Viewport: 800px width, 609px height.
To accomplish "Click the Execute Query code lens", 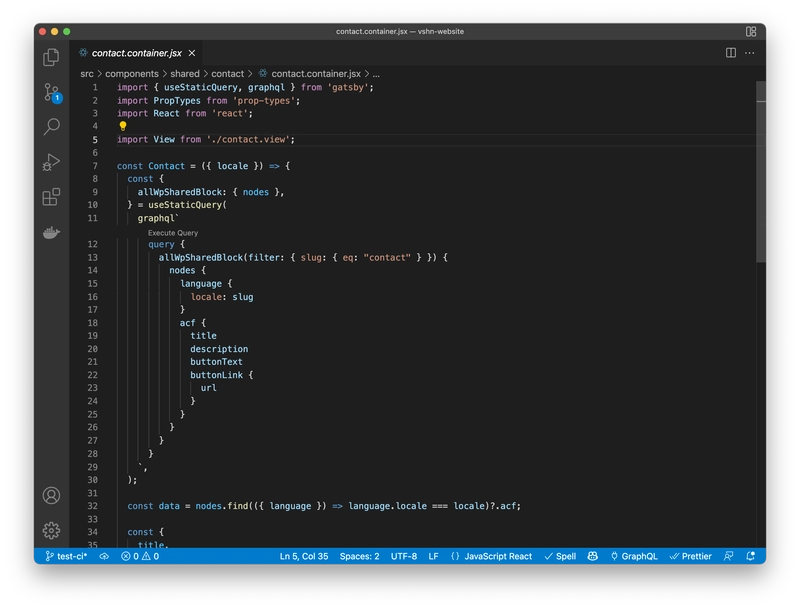I will click(x=173, y=233).
